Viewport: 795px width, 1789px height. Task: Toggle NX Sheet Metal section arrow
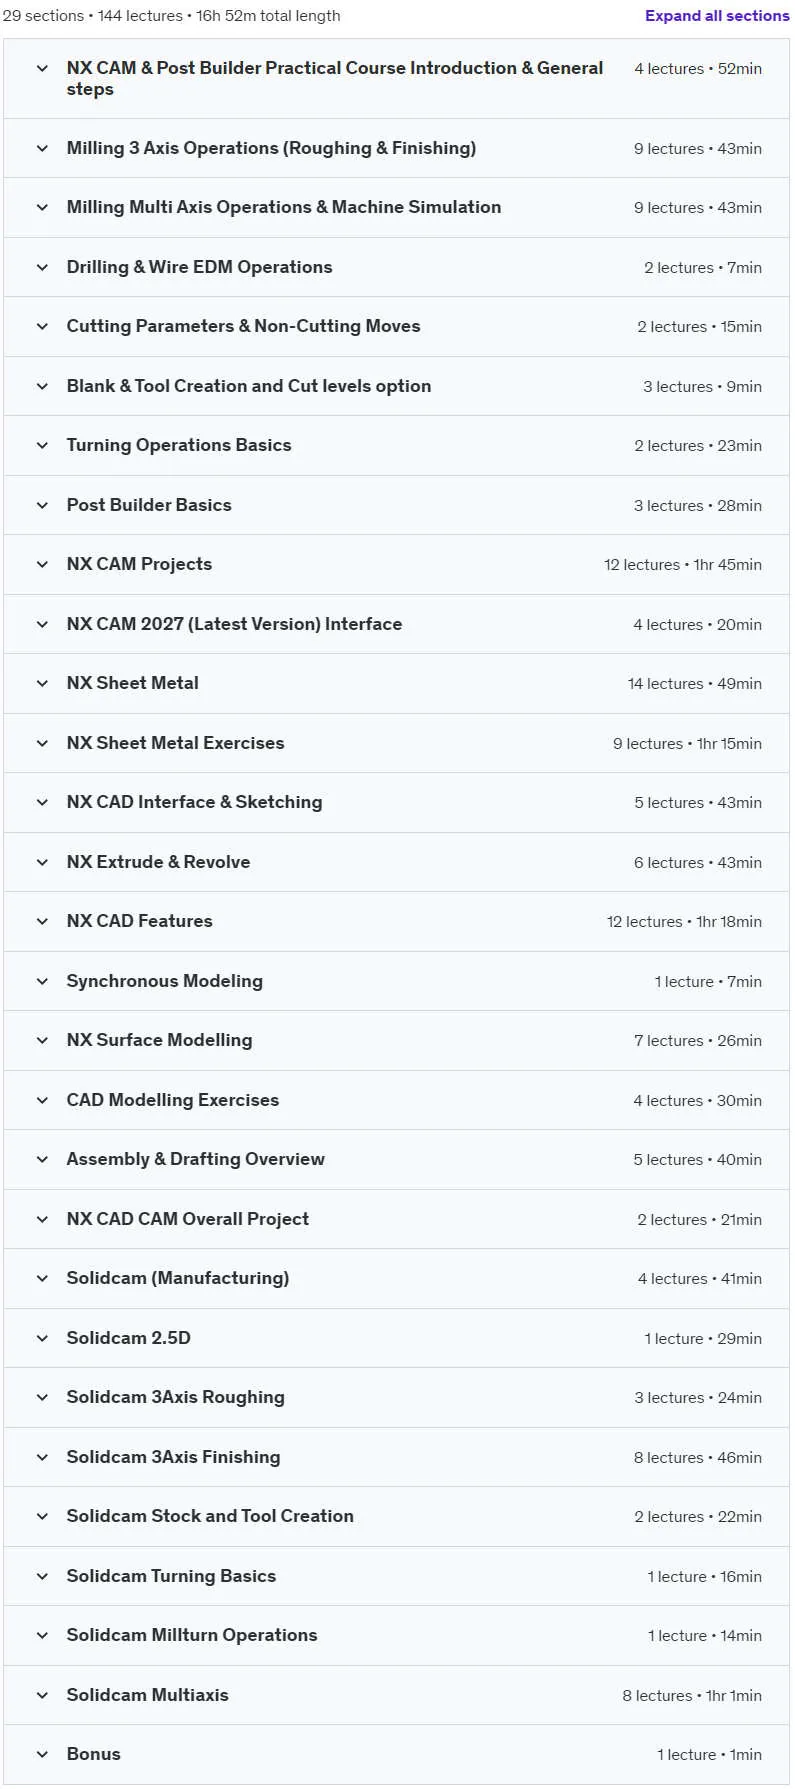click(x=42, y=683)
